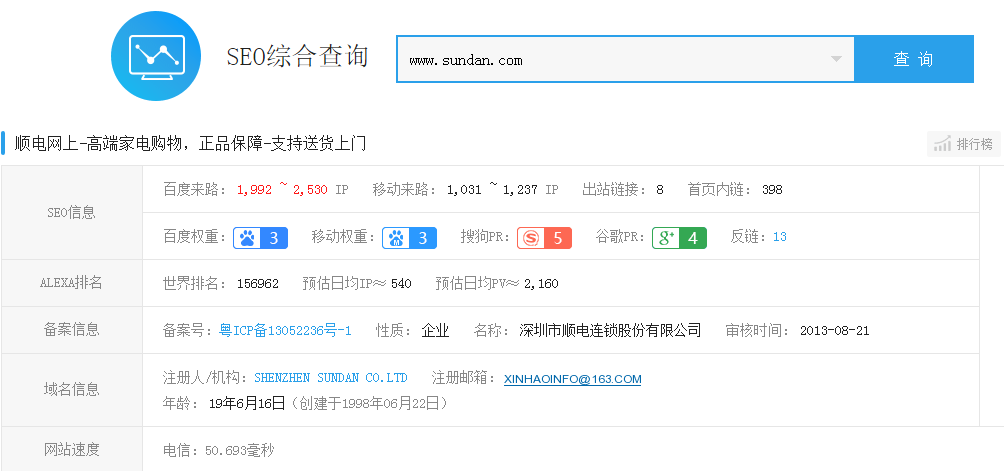1004x471 pixels.
Task: Click the 网站速度 row label
Action: (71, 450)
